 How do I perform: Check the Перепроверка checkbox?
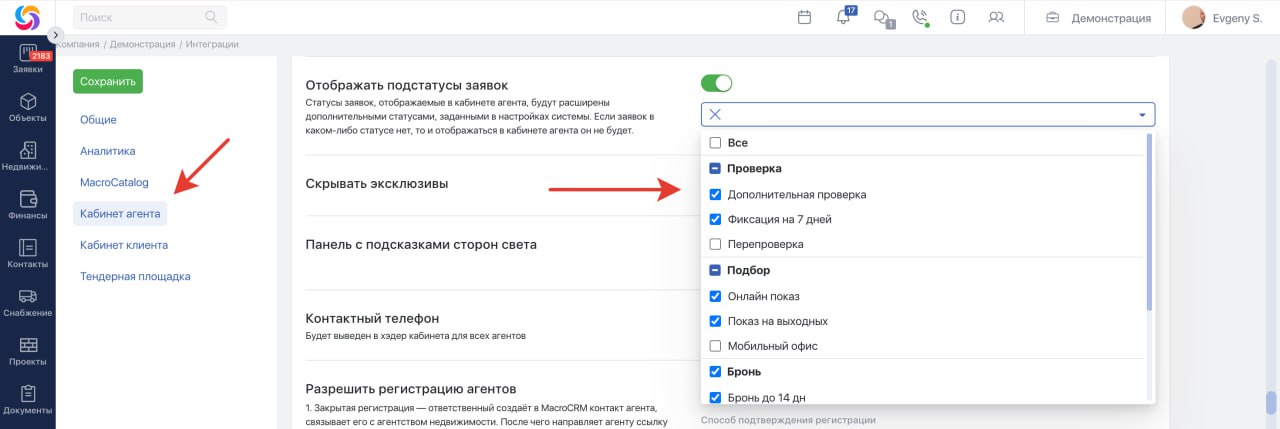pos(715,244)
